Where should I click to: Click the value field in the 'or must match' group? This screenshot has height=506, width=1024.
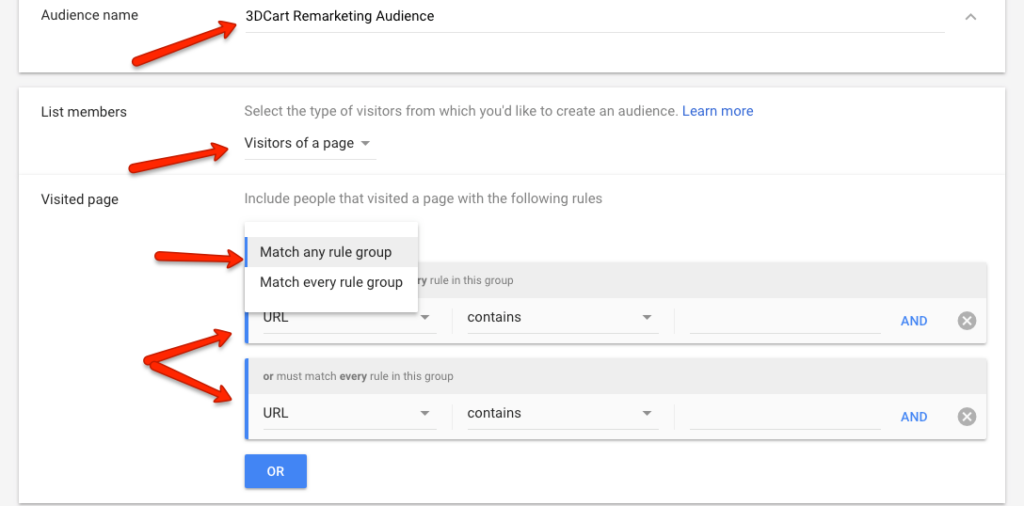point(784,415)
